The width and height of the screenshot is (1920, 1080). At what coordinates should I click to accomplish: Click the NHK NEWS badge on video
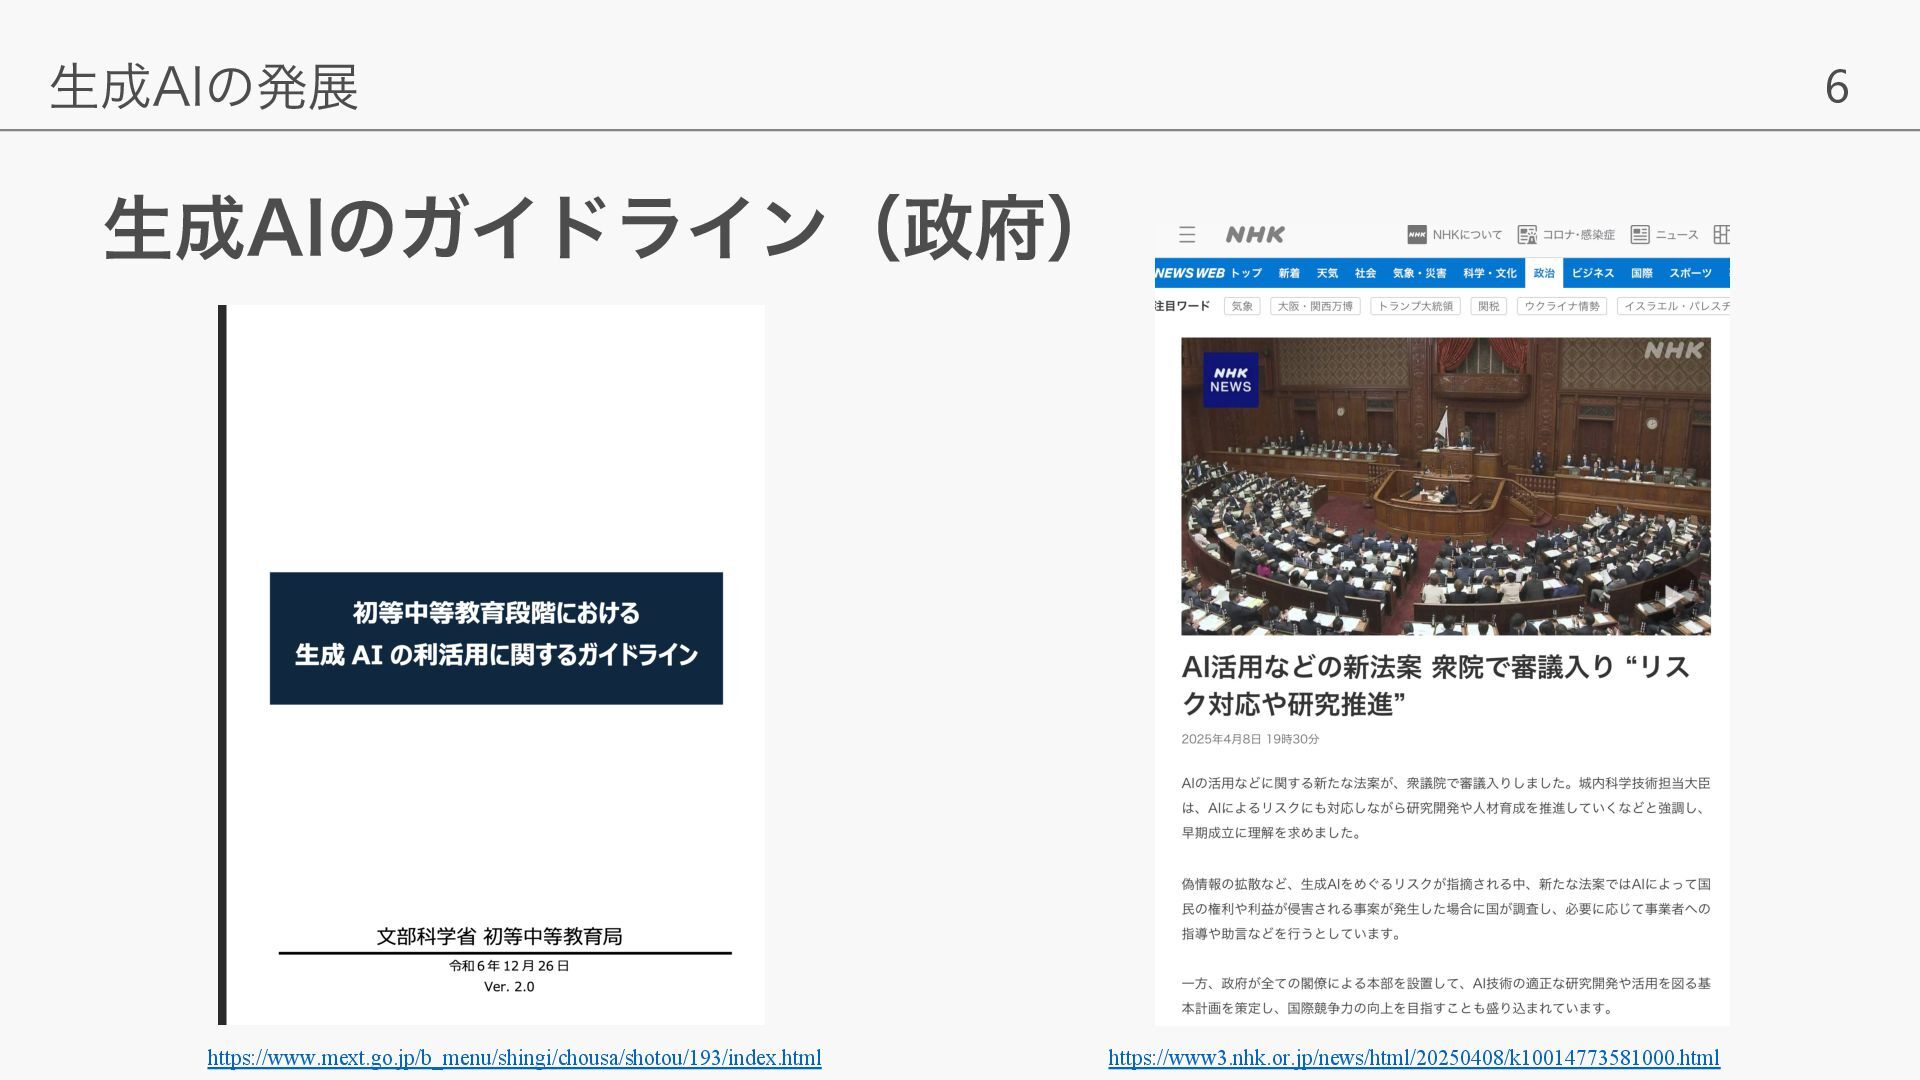pos(1230,380)
